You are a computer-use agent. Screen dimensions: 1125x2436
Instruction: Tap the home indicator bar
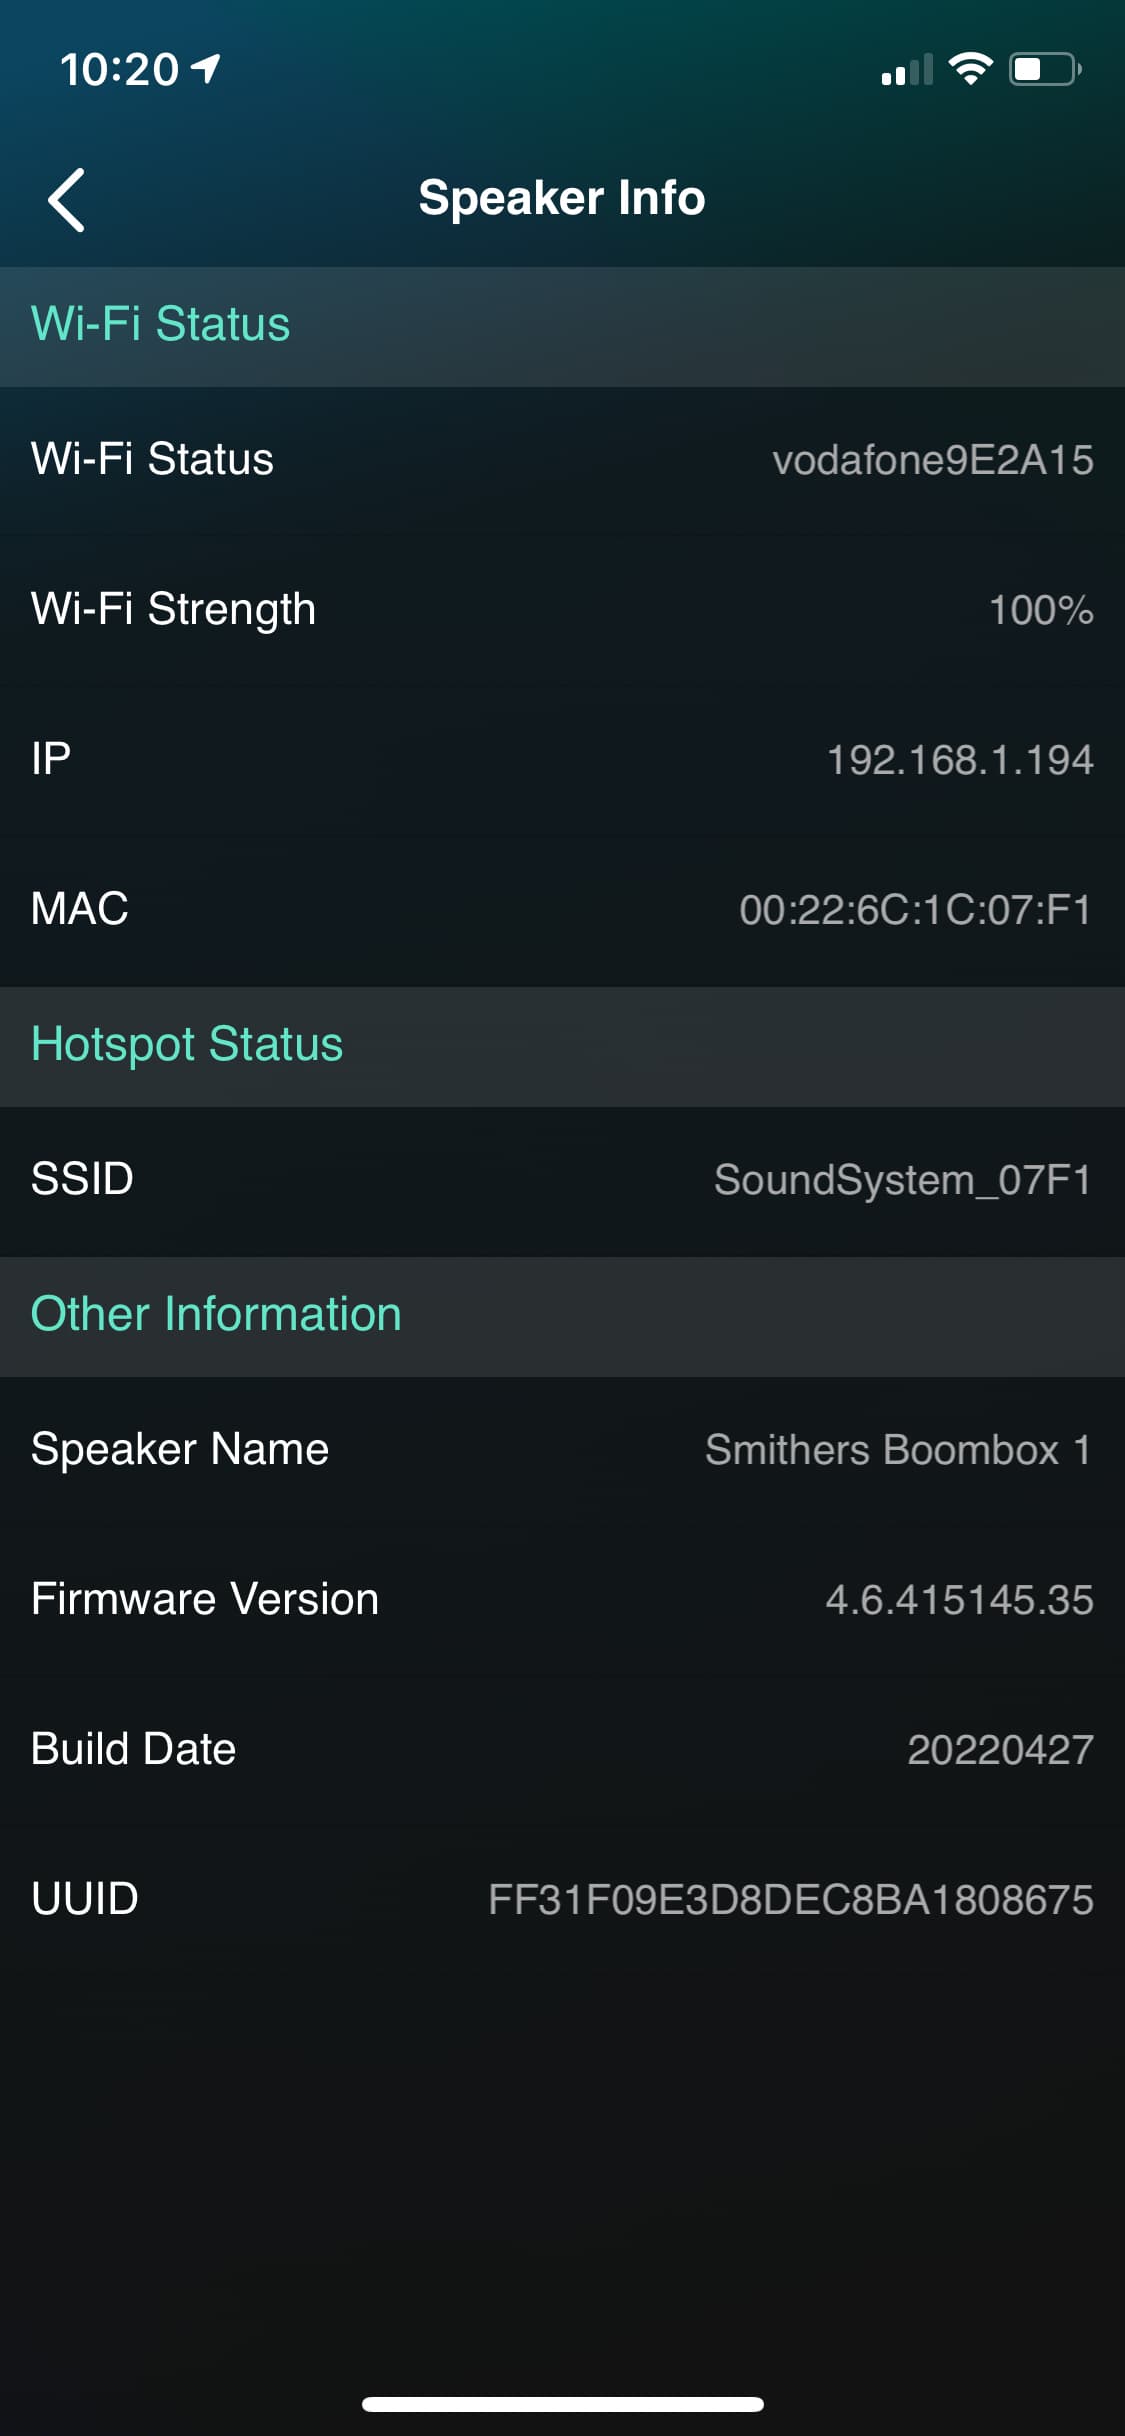click(562, 2404)
